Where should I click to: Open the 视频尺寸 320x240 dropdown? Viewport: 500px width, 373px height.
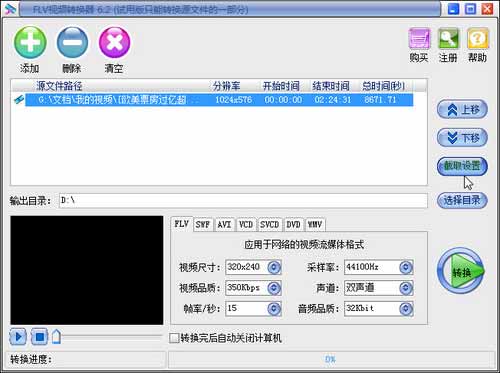[274, 267]
